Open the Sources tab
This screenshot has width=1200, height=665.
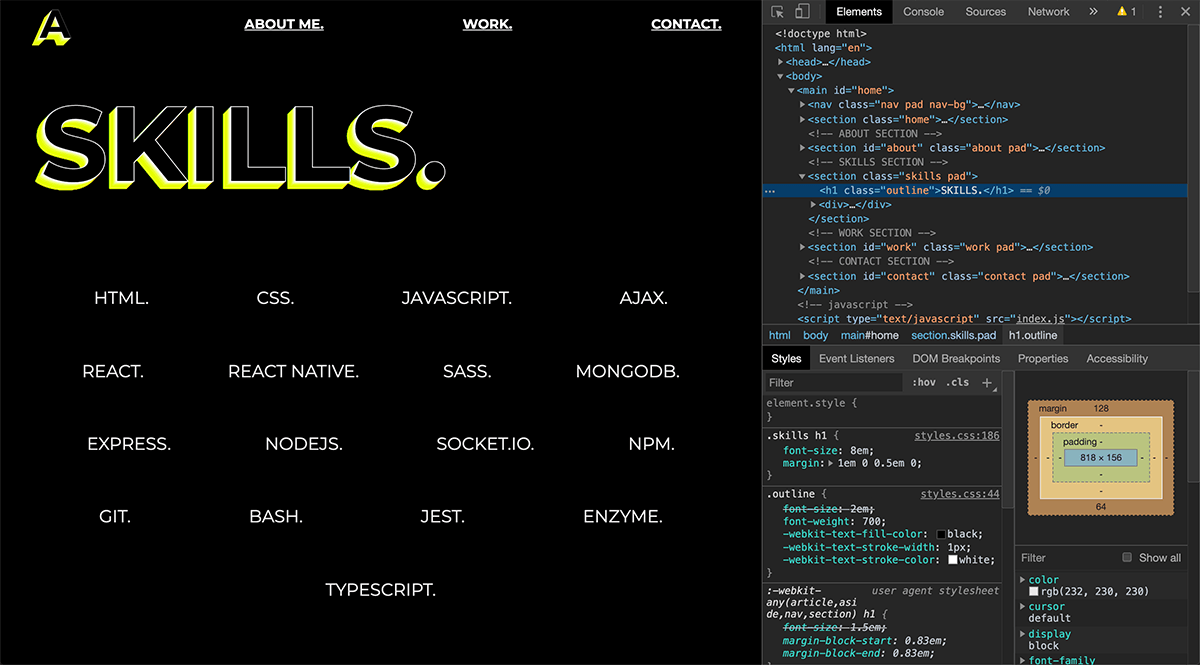tap(985, 12)
